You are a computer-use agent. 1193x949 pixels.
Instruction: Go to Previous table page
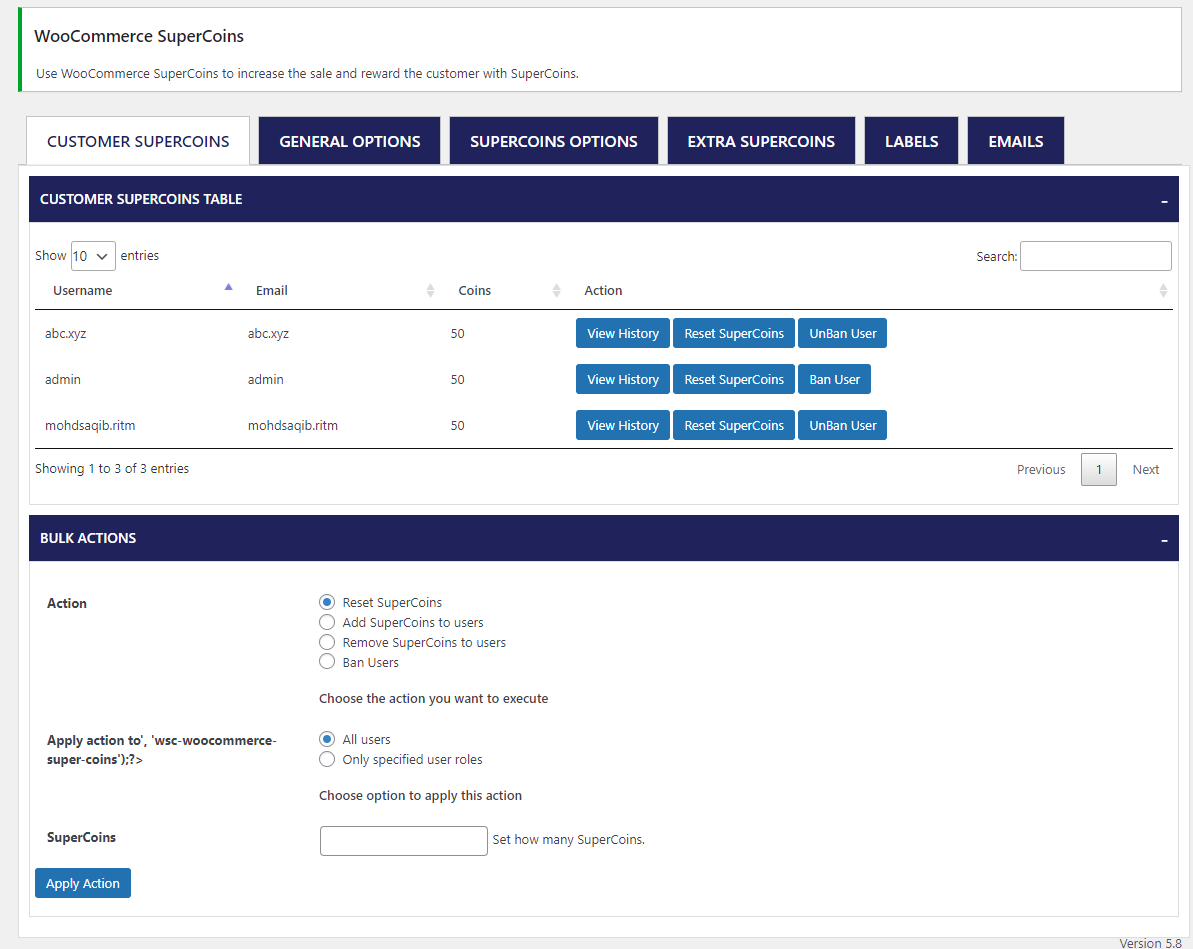(x=1041, y=470)
